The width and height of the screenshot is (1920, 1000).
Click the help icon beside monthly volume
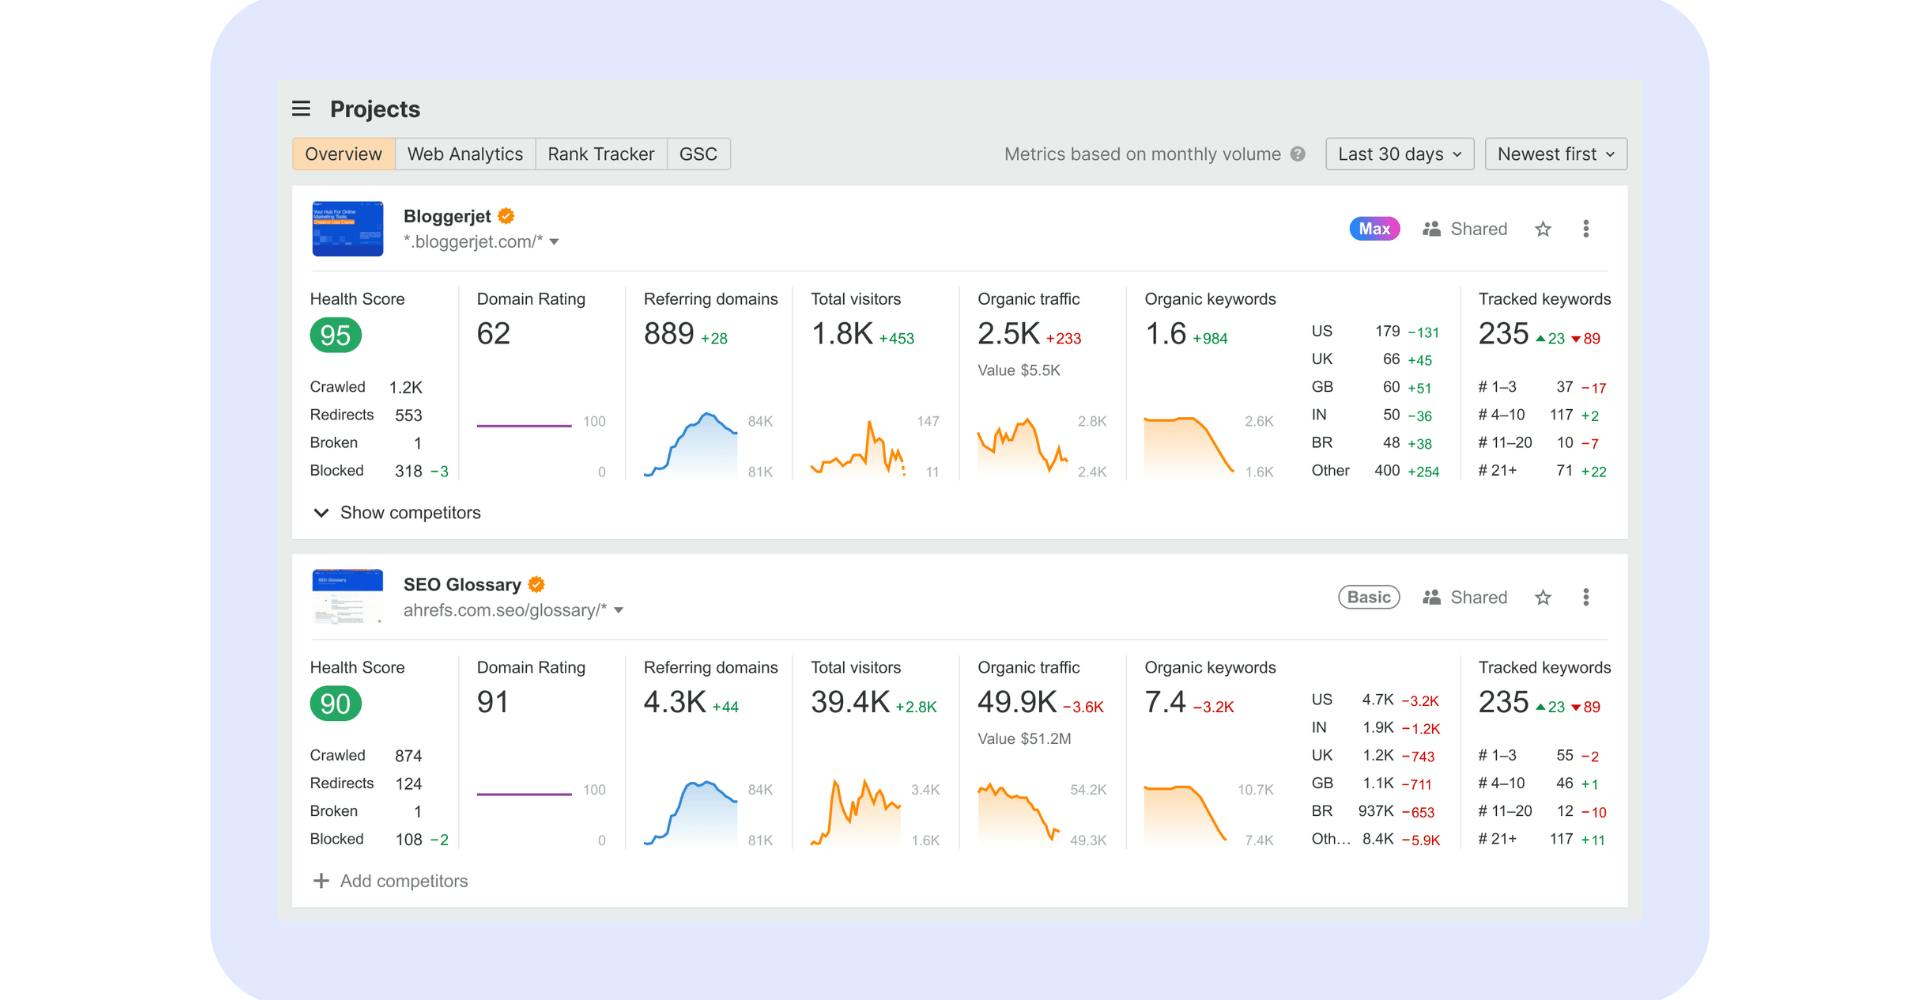(1298, 154)
